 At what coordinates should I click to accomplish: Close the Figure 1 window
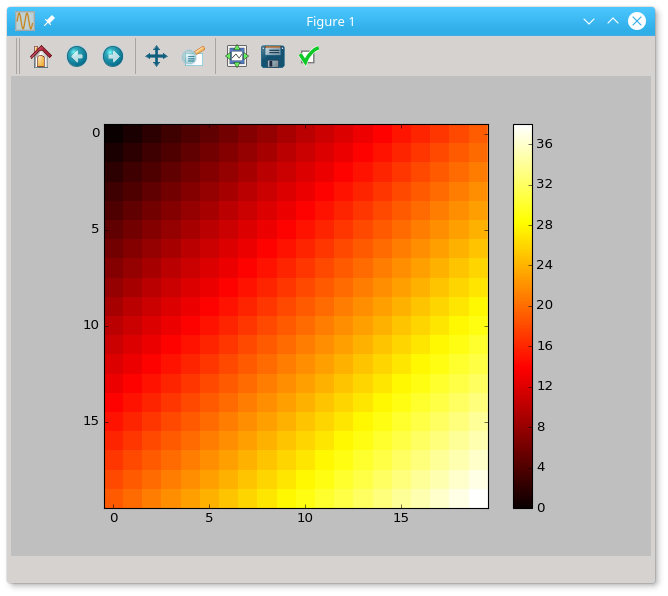coord(637,21)
